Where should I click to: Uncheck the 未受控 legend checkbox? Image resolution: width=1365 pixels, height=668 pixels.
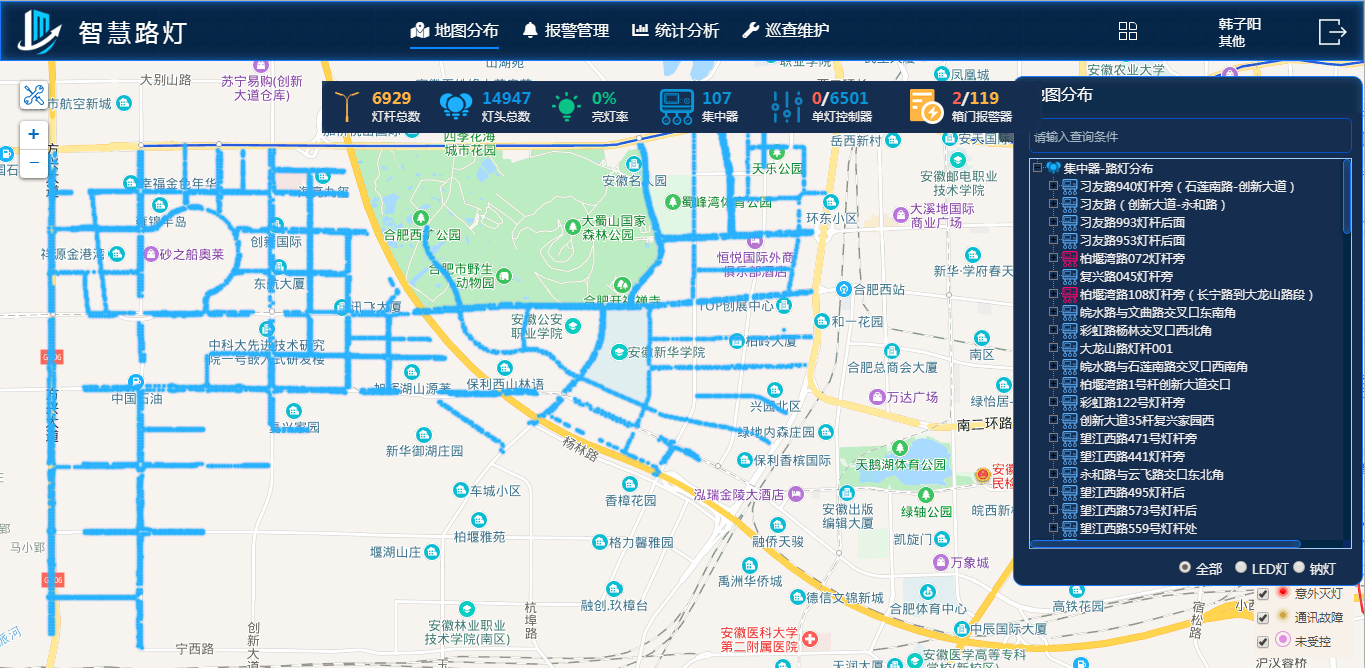tap(1263, 641)
